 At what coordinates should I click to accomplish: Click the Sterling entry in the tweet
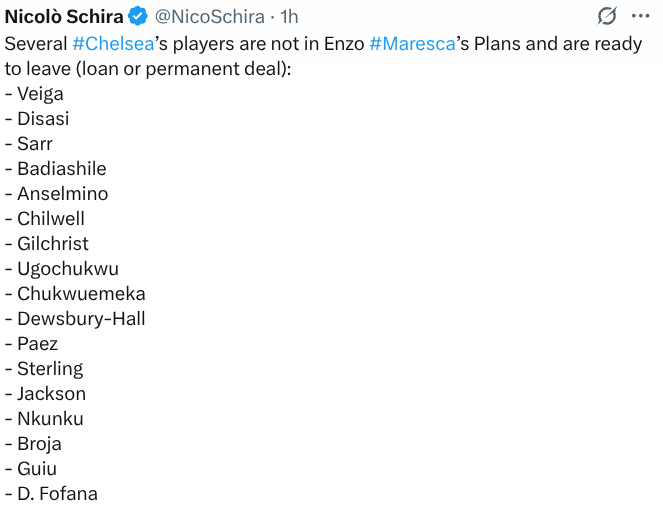[50, 369]
